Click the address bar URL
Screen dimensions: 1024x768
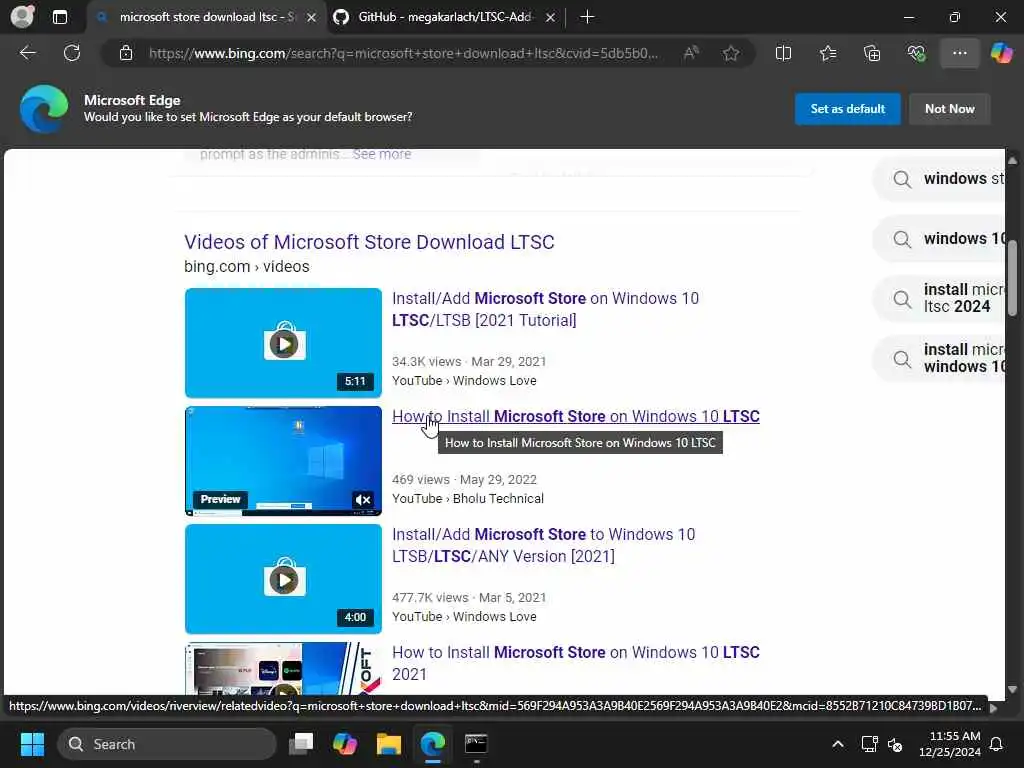coord(403,53)
